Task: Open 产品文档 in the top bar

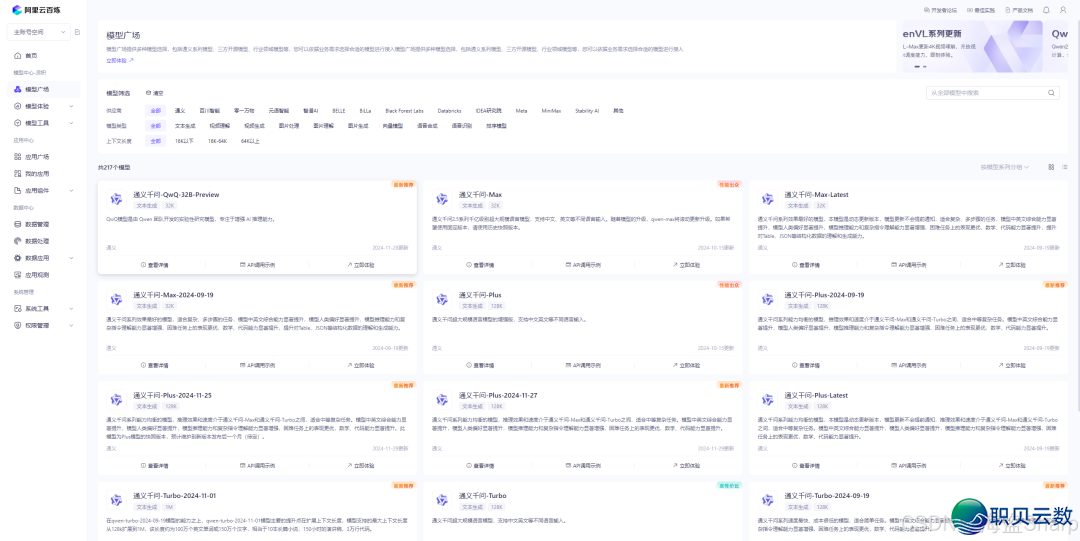Action: (1019, 10)
